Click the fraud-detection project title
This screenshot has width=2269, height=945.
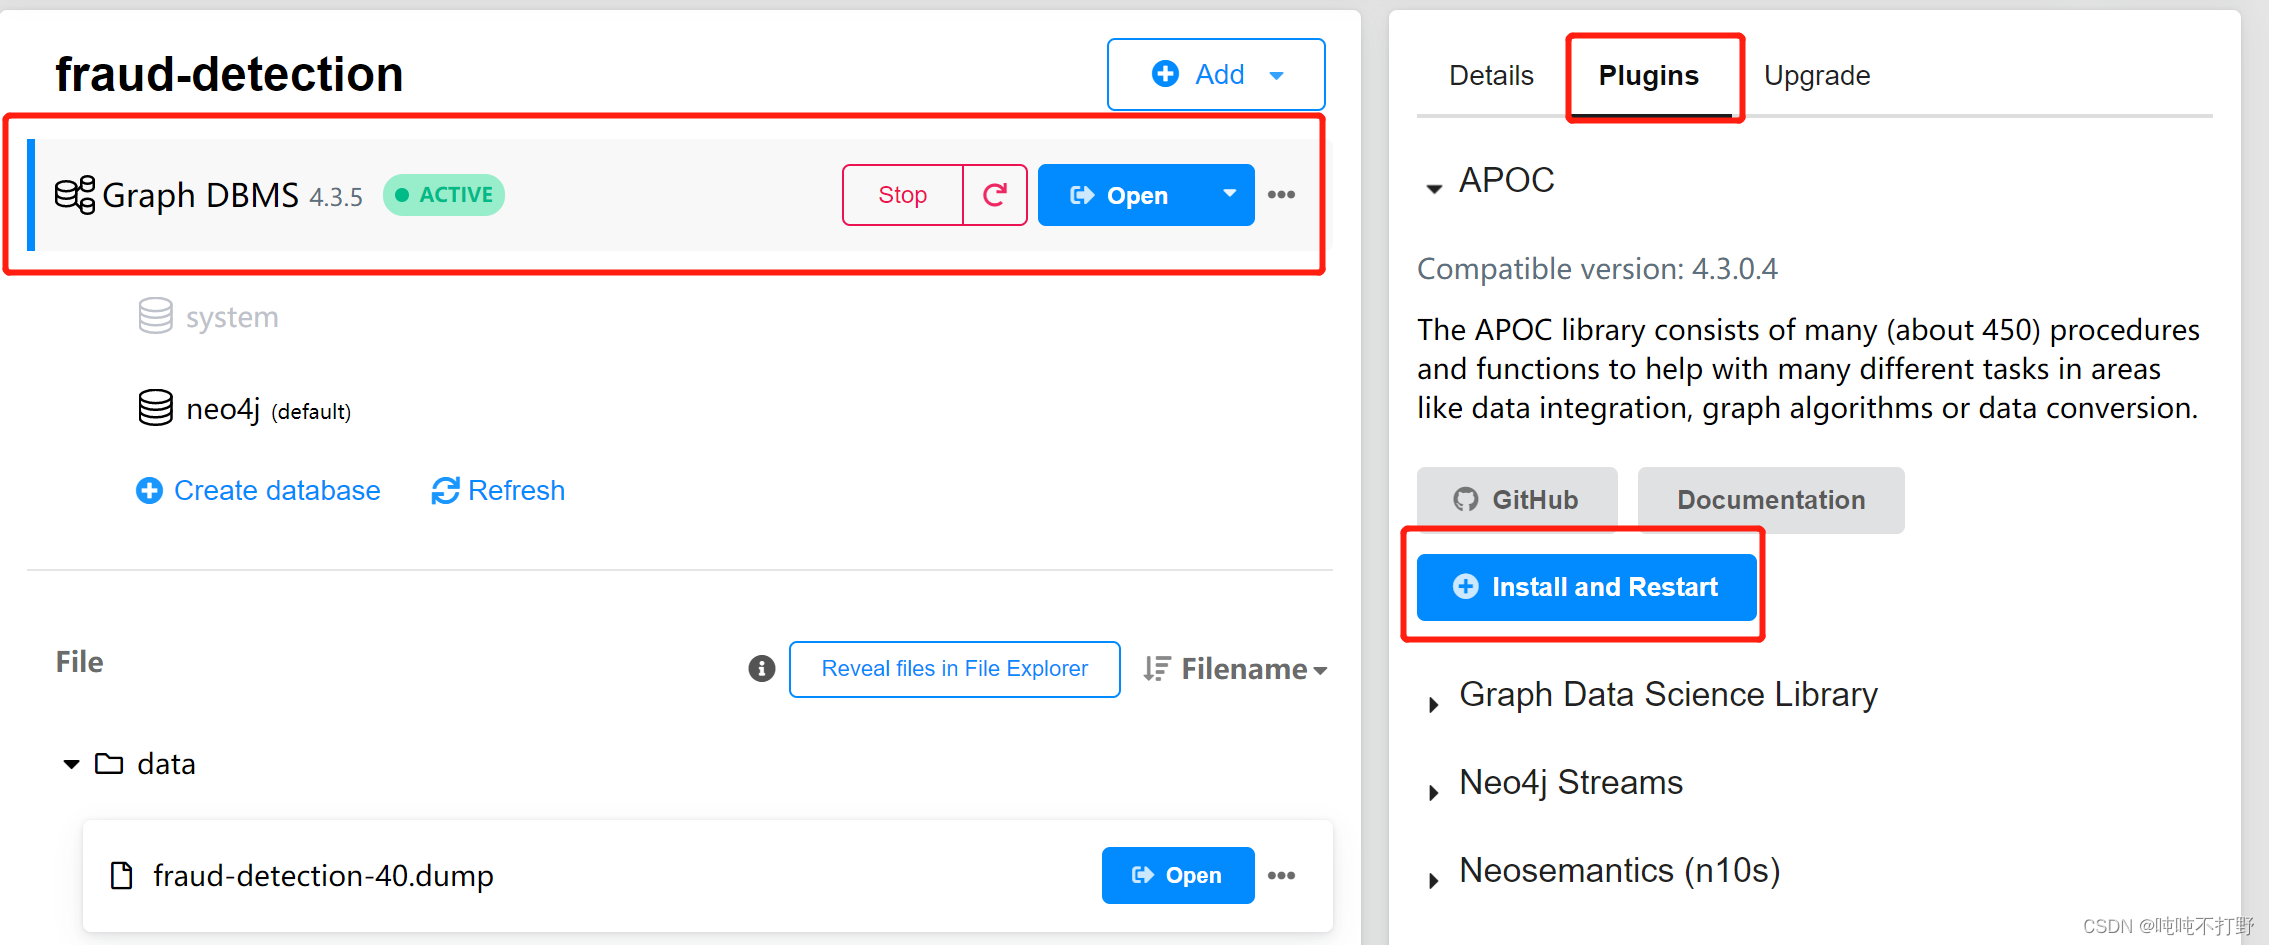(229, 74)
